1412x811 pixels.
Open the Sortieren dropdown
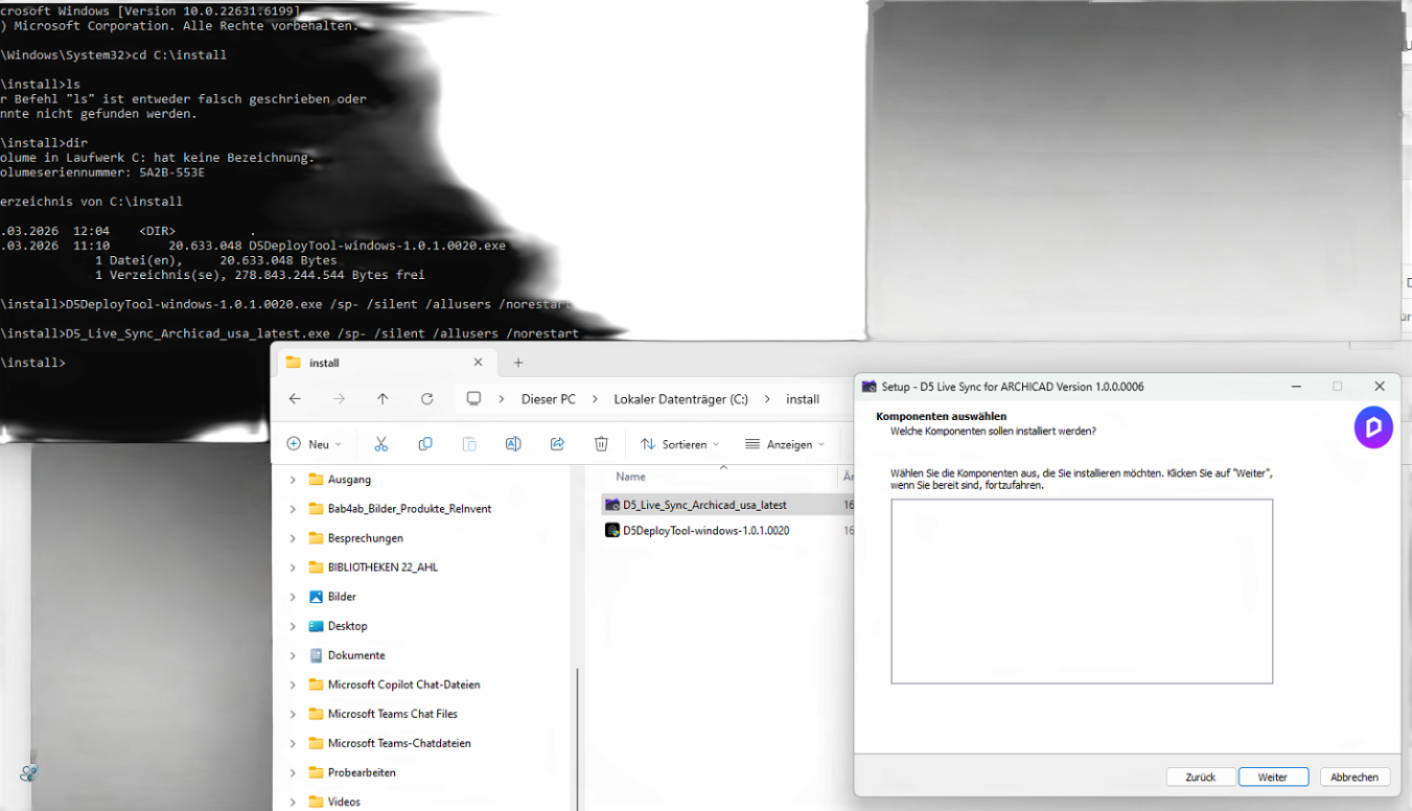(x=679, y=444)
